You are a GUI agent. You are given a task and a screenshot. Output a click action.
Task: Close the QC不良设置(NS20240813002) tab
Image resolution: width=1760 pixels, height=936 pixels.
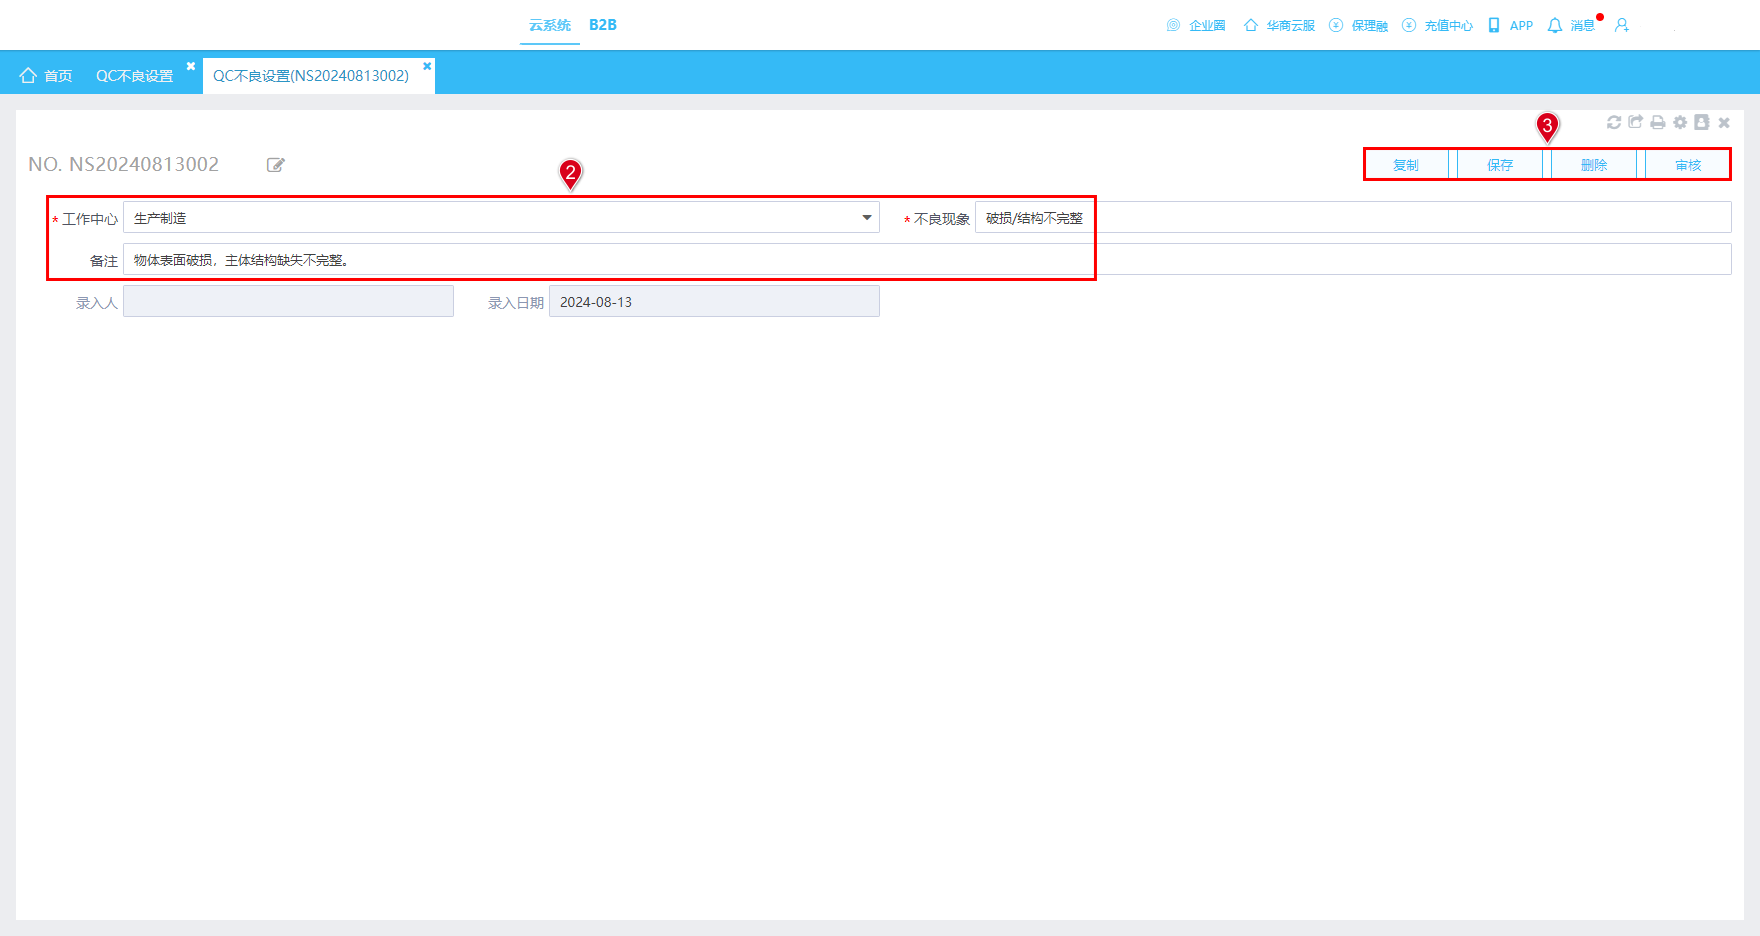point(427,66)
